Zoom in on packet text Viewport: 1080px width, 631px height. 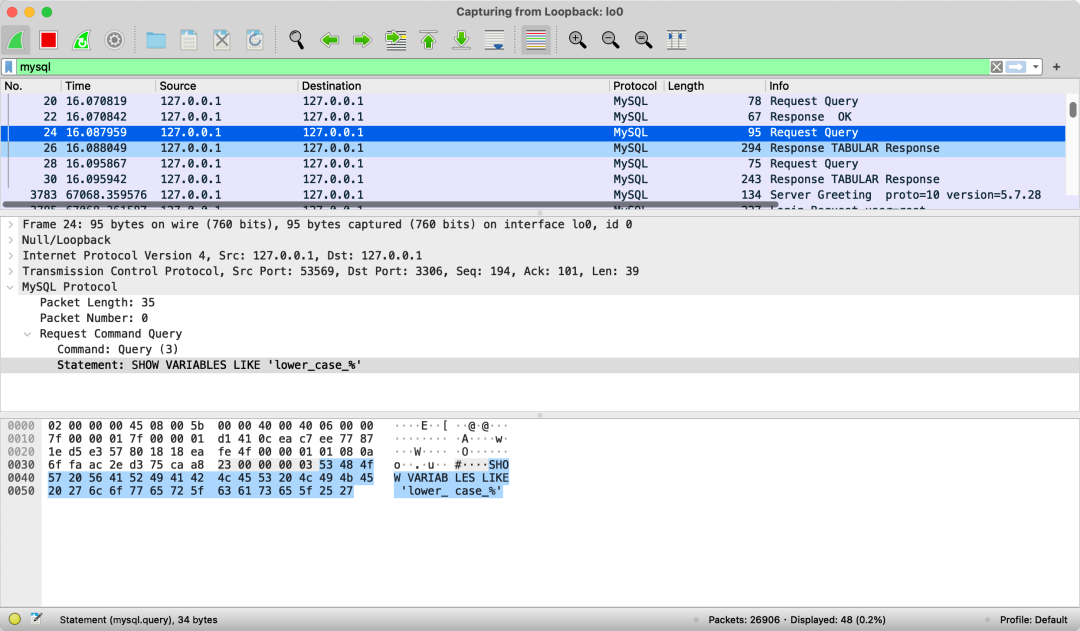[577, 40]
